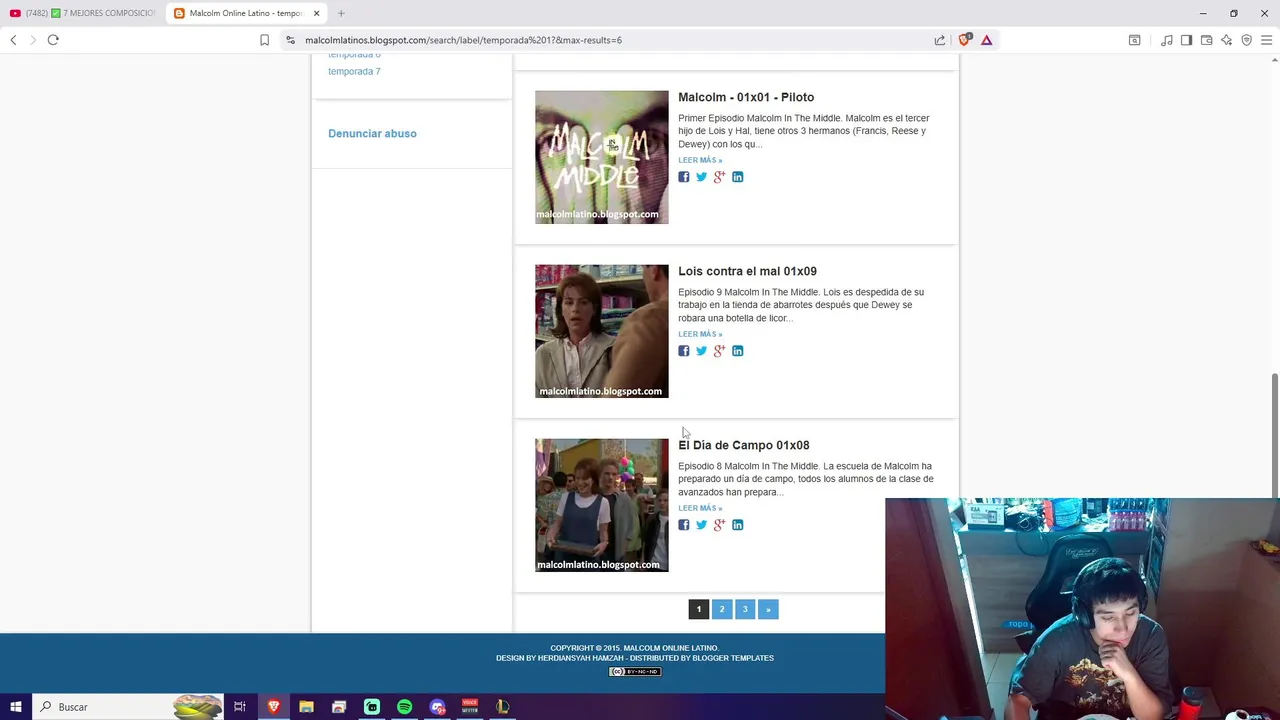1280x720 pixels.
Task: Toggle the browser sidebar panel icon
Action: point(1186,40)
